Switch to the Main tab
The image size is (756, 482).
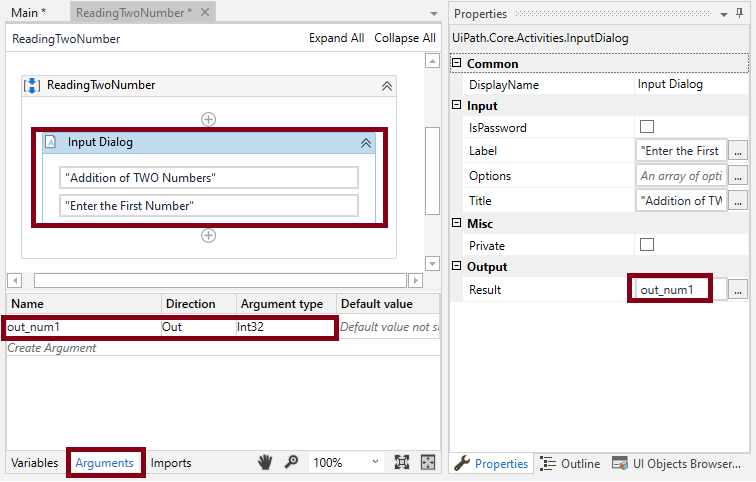(28, 13)
